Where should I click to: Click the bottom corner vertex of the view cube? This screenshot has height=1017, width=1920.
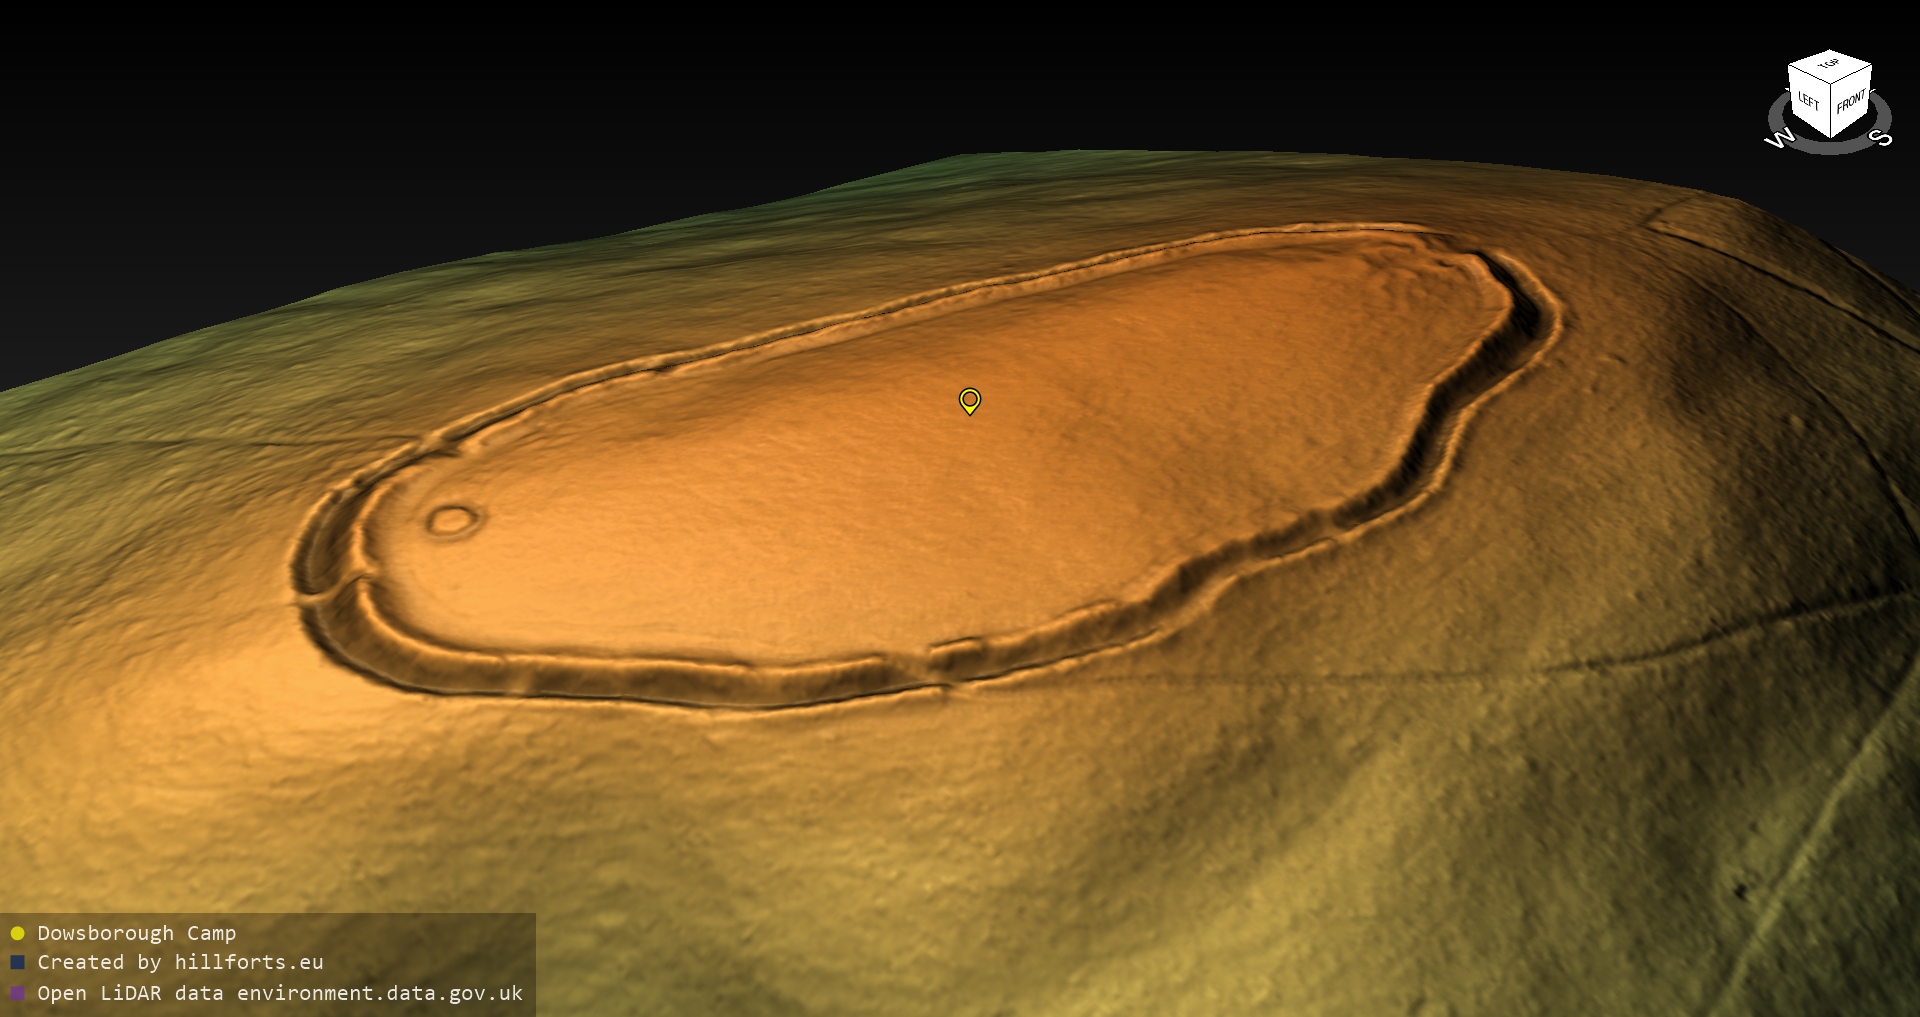[1831, 137]
